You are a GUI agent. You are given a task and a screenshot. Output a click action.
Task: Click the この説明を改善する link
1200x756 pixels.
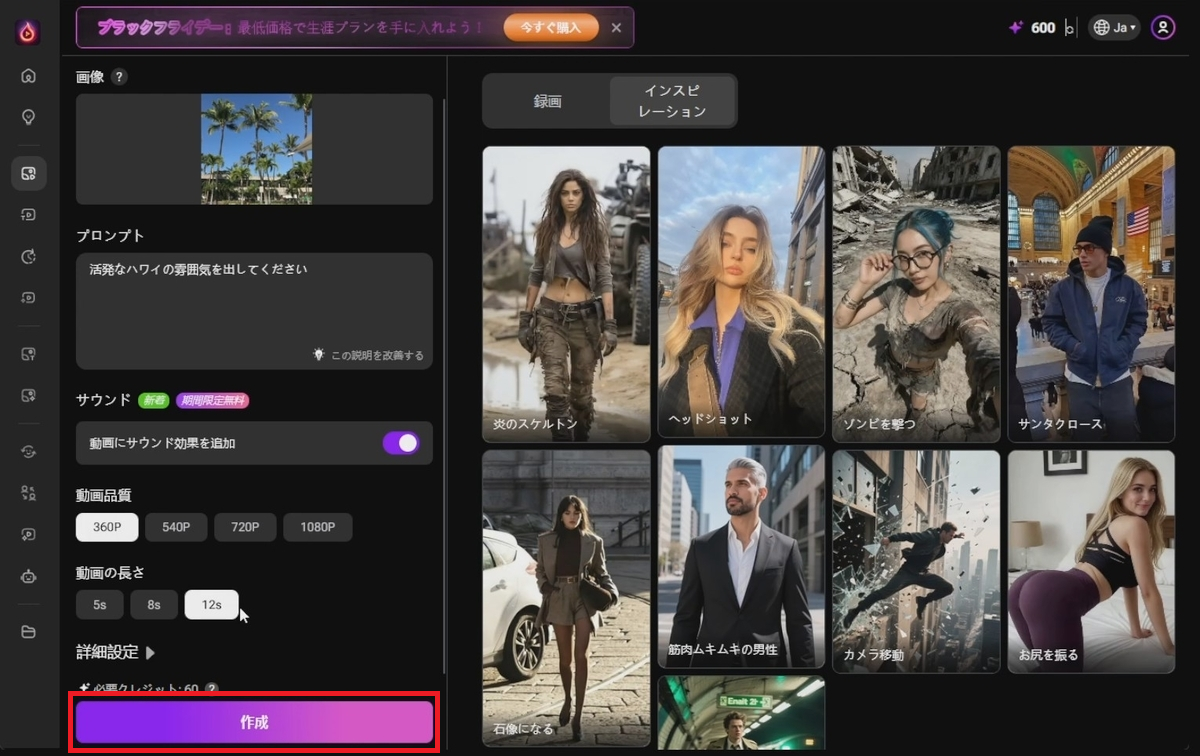377,355
